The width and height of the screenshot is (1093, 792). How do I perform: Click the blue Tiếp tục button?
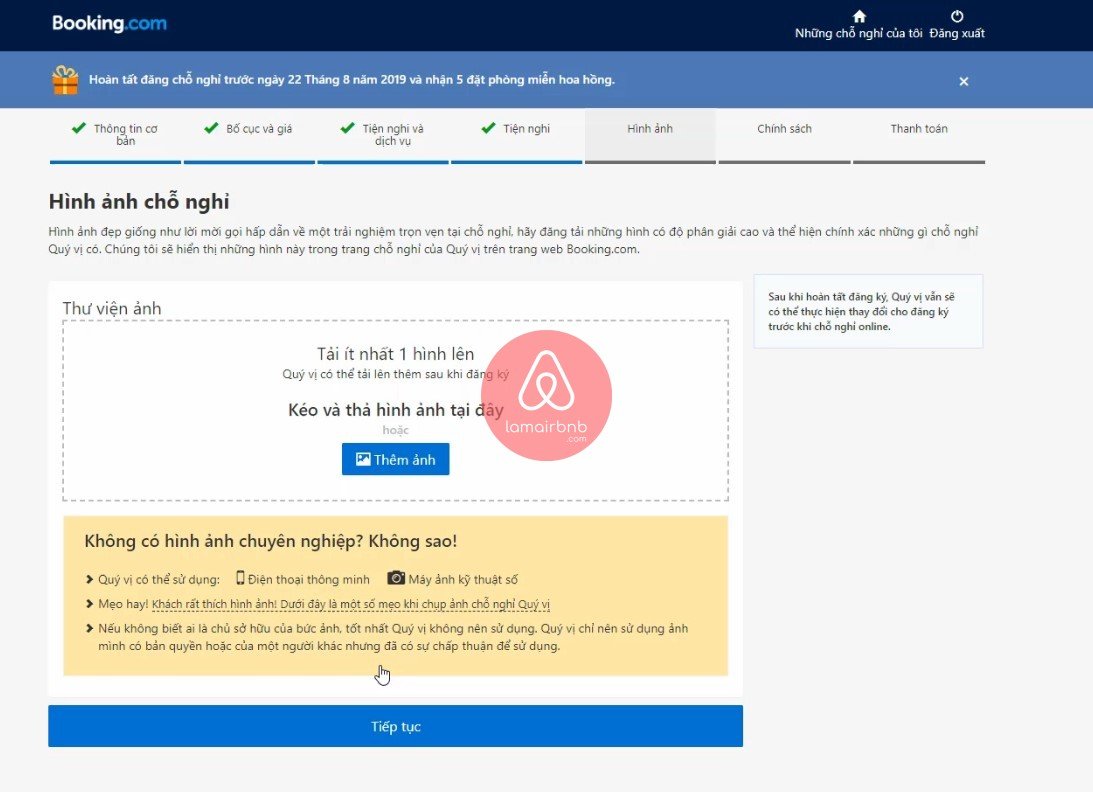pyautogui.click(x=395, y=726)
